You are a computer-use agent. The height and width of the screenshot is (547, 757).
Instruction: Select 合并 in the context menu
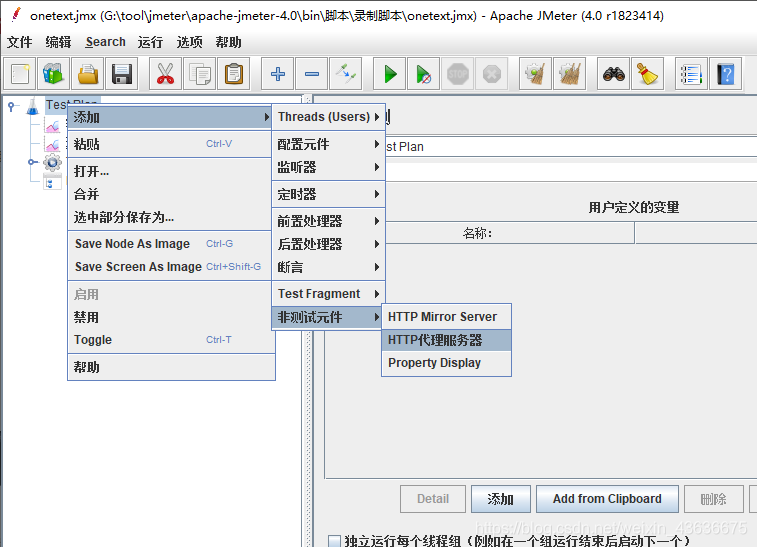(171, 194)
